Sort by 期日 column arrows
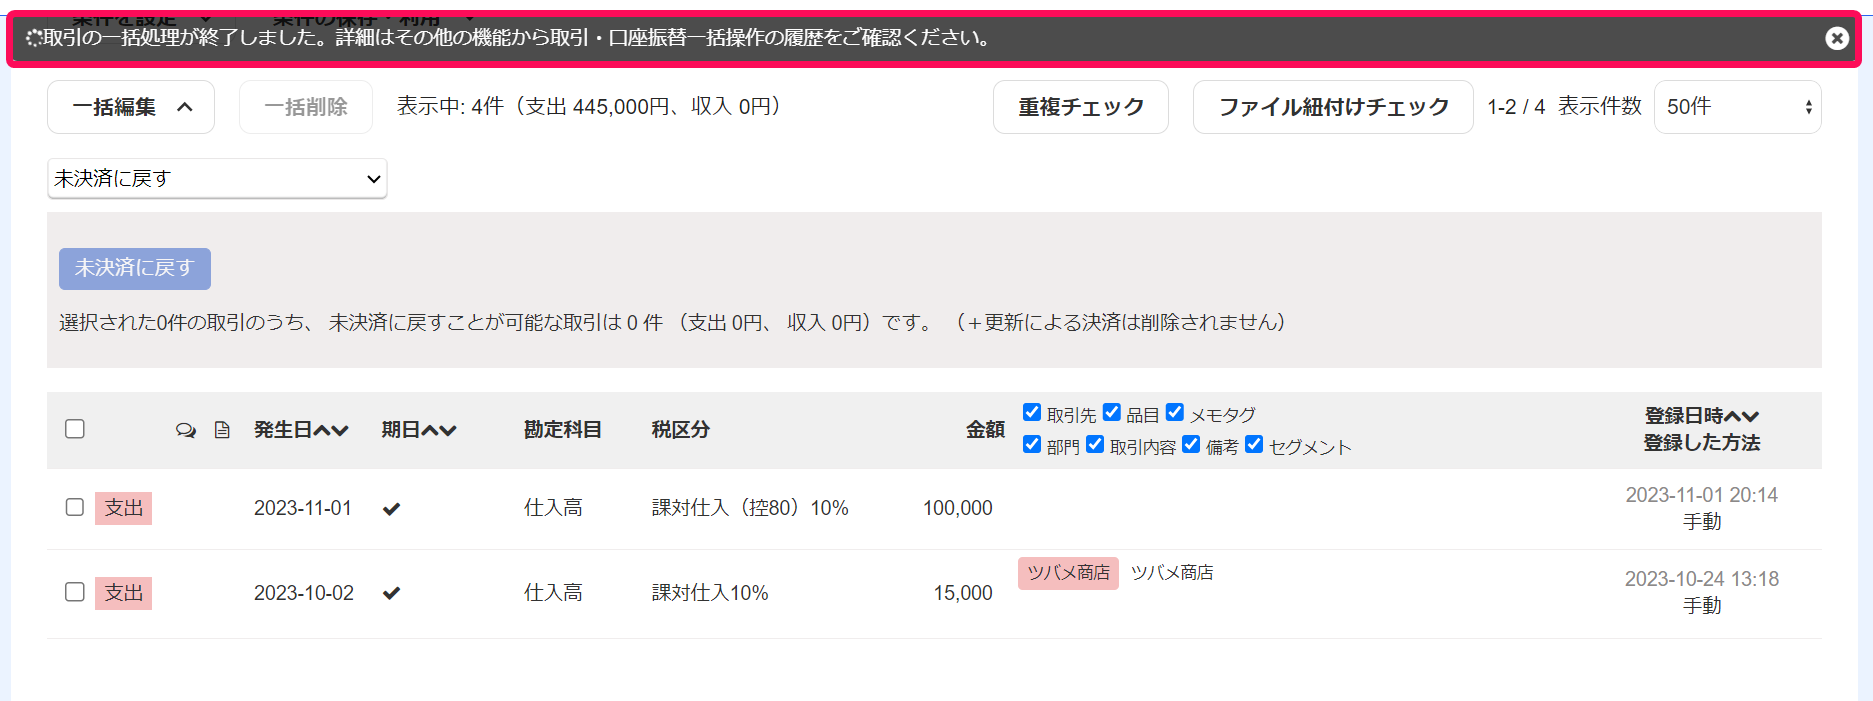Viewport: 1873px width, 701px height. tap(438, 430)
